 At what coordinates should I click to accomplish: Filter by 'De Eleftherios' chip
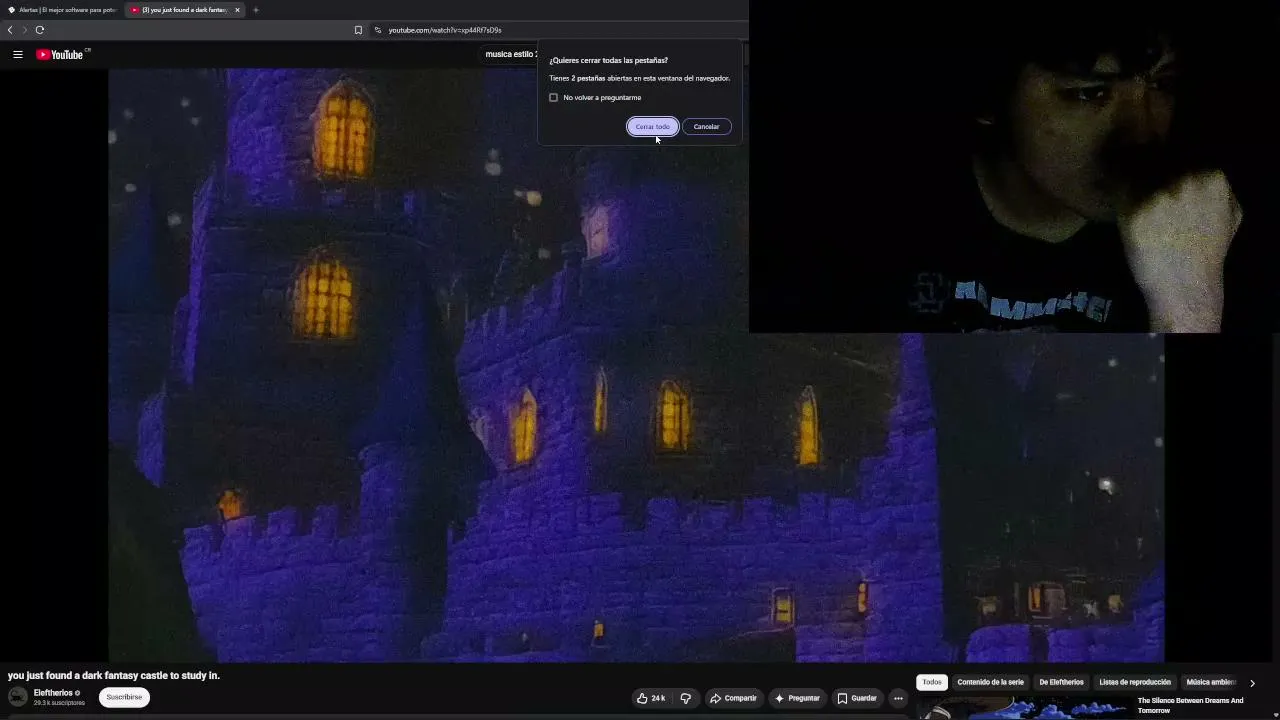point(1061,682)
